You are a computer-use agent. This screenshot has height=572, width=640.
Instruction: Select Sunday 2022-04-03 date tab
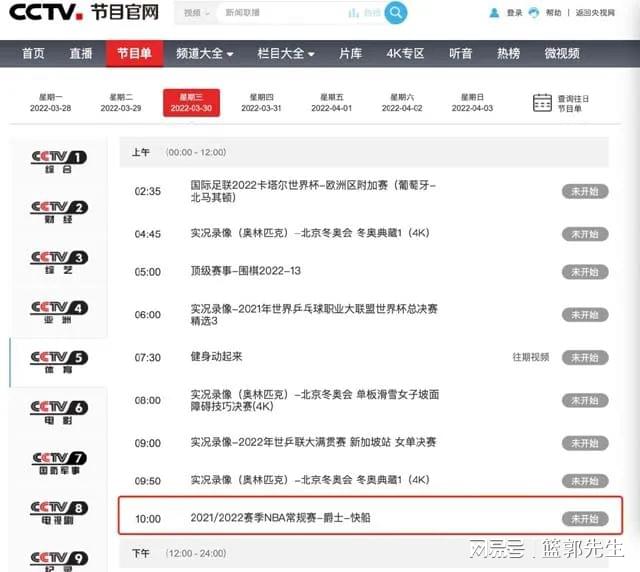tap(472, 102)
